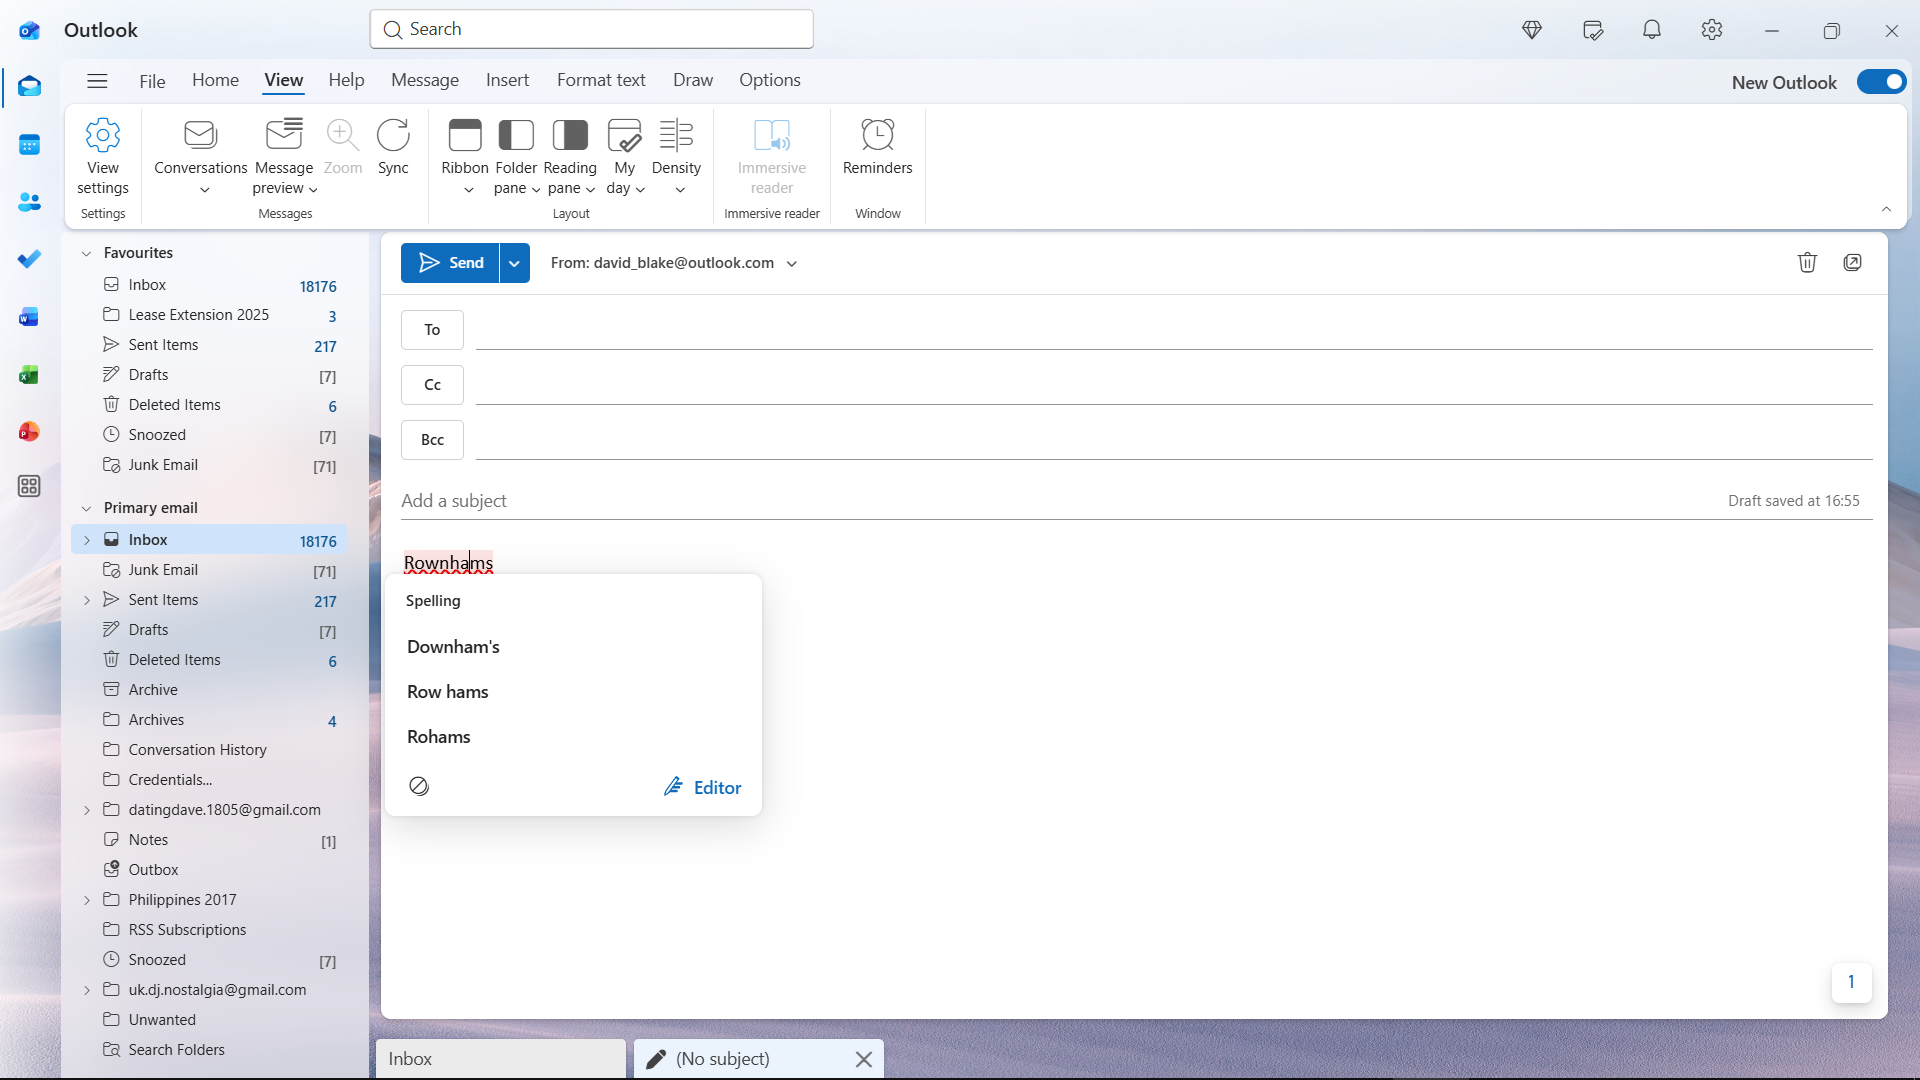The image size is (1920, 1080).
Task: Open Mail in the left app bar
Action: (29, 87)
